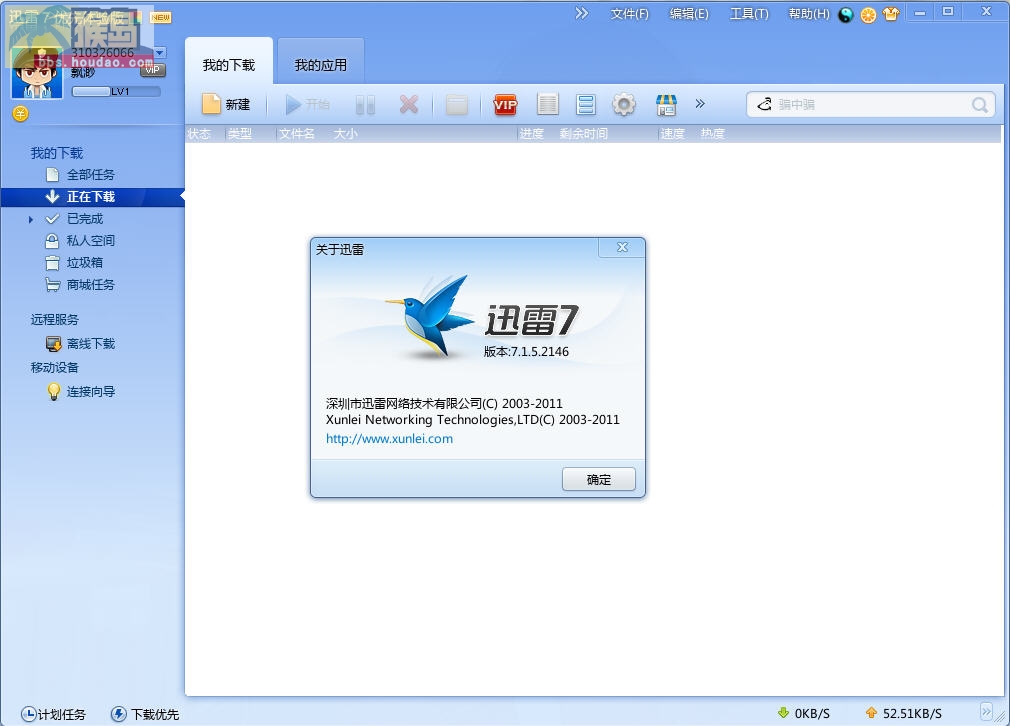Open the store icon in the toolbar

[666, 104]
